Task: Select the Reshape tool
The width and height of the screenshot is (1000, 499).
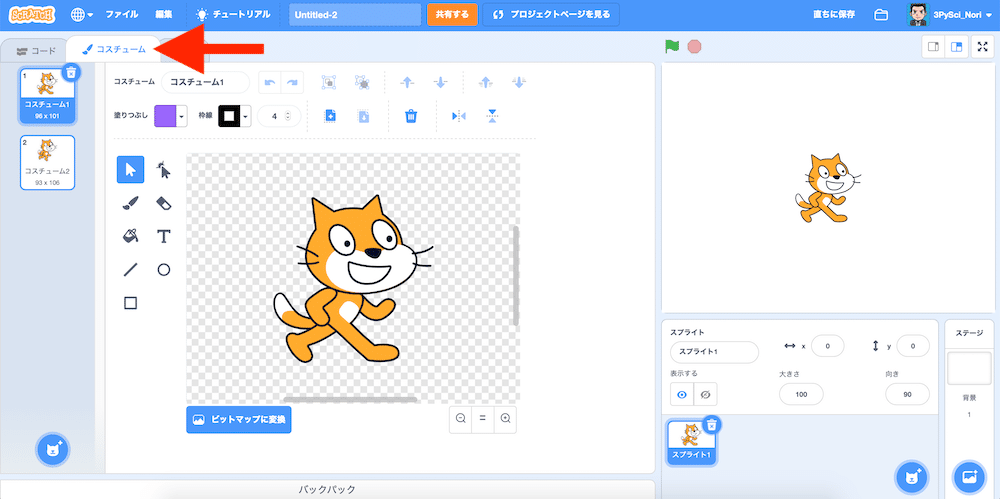Action: pos(164,170)
